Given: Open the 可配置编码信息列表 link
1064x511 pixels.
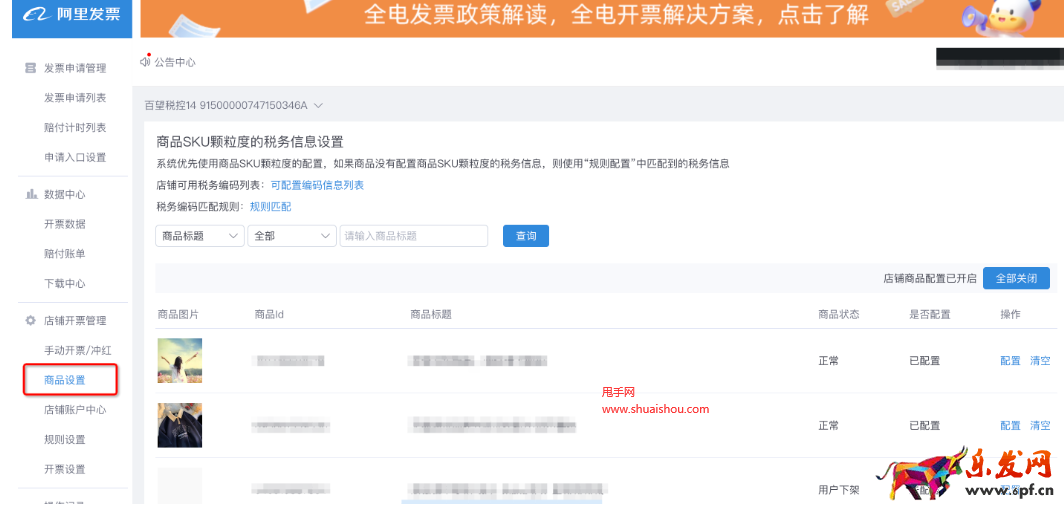Looking at the screenshot, I should click(317, 185).
